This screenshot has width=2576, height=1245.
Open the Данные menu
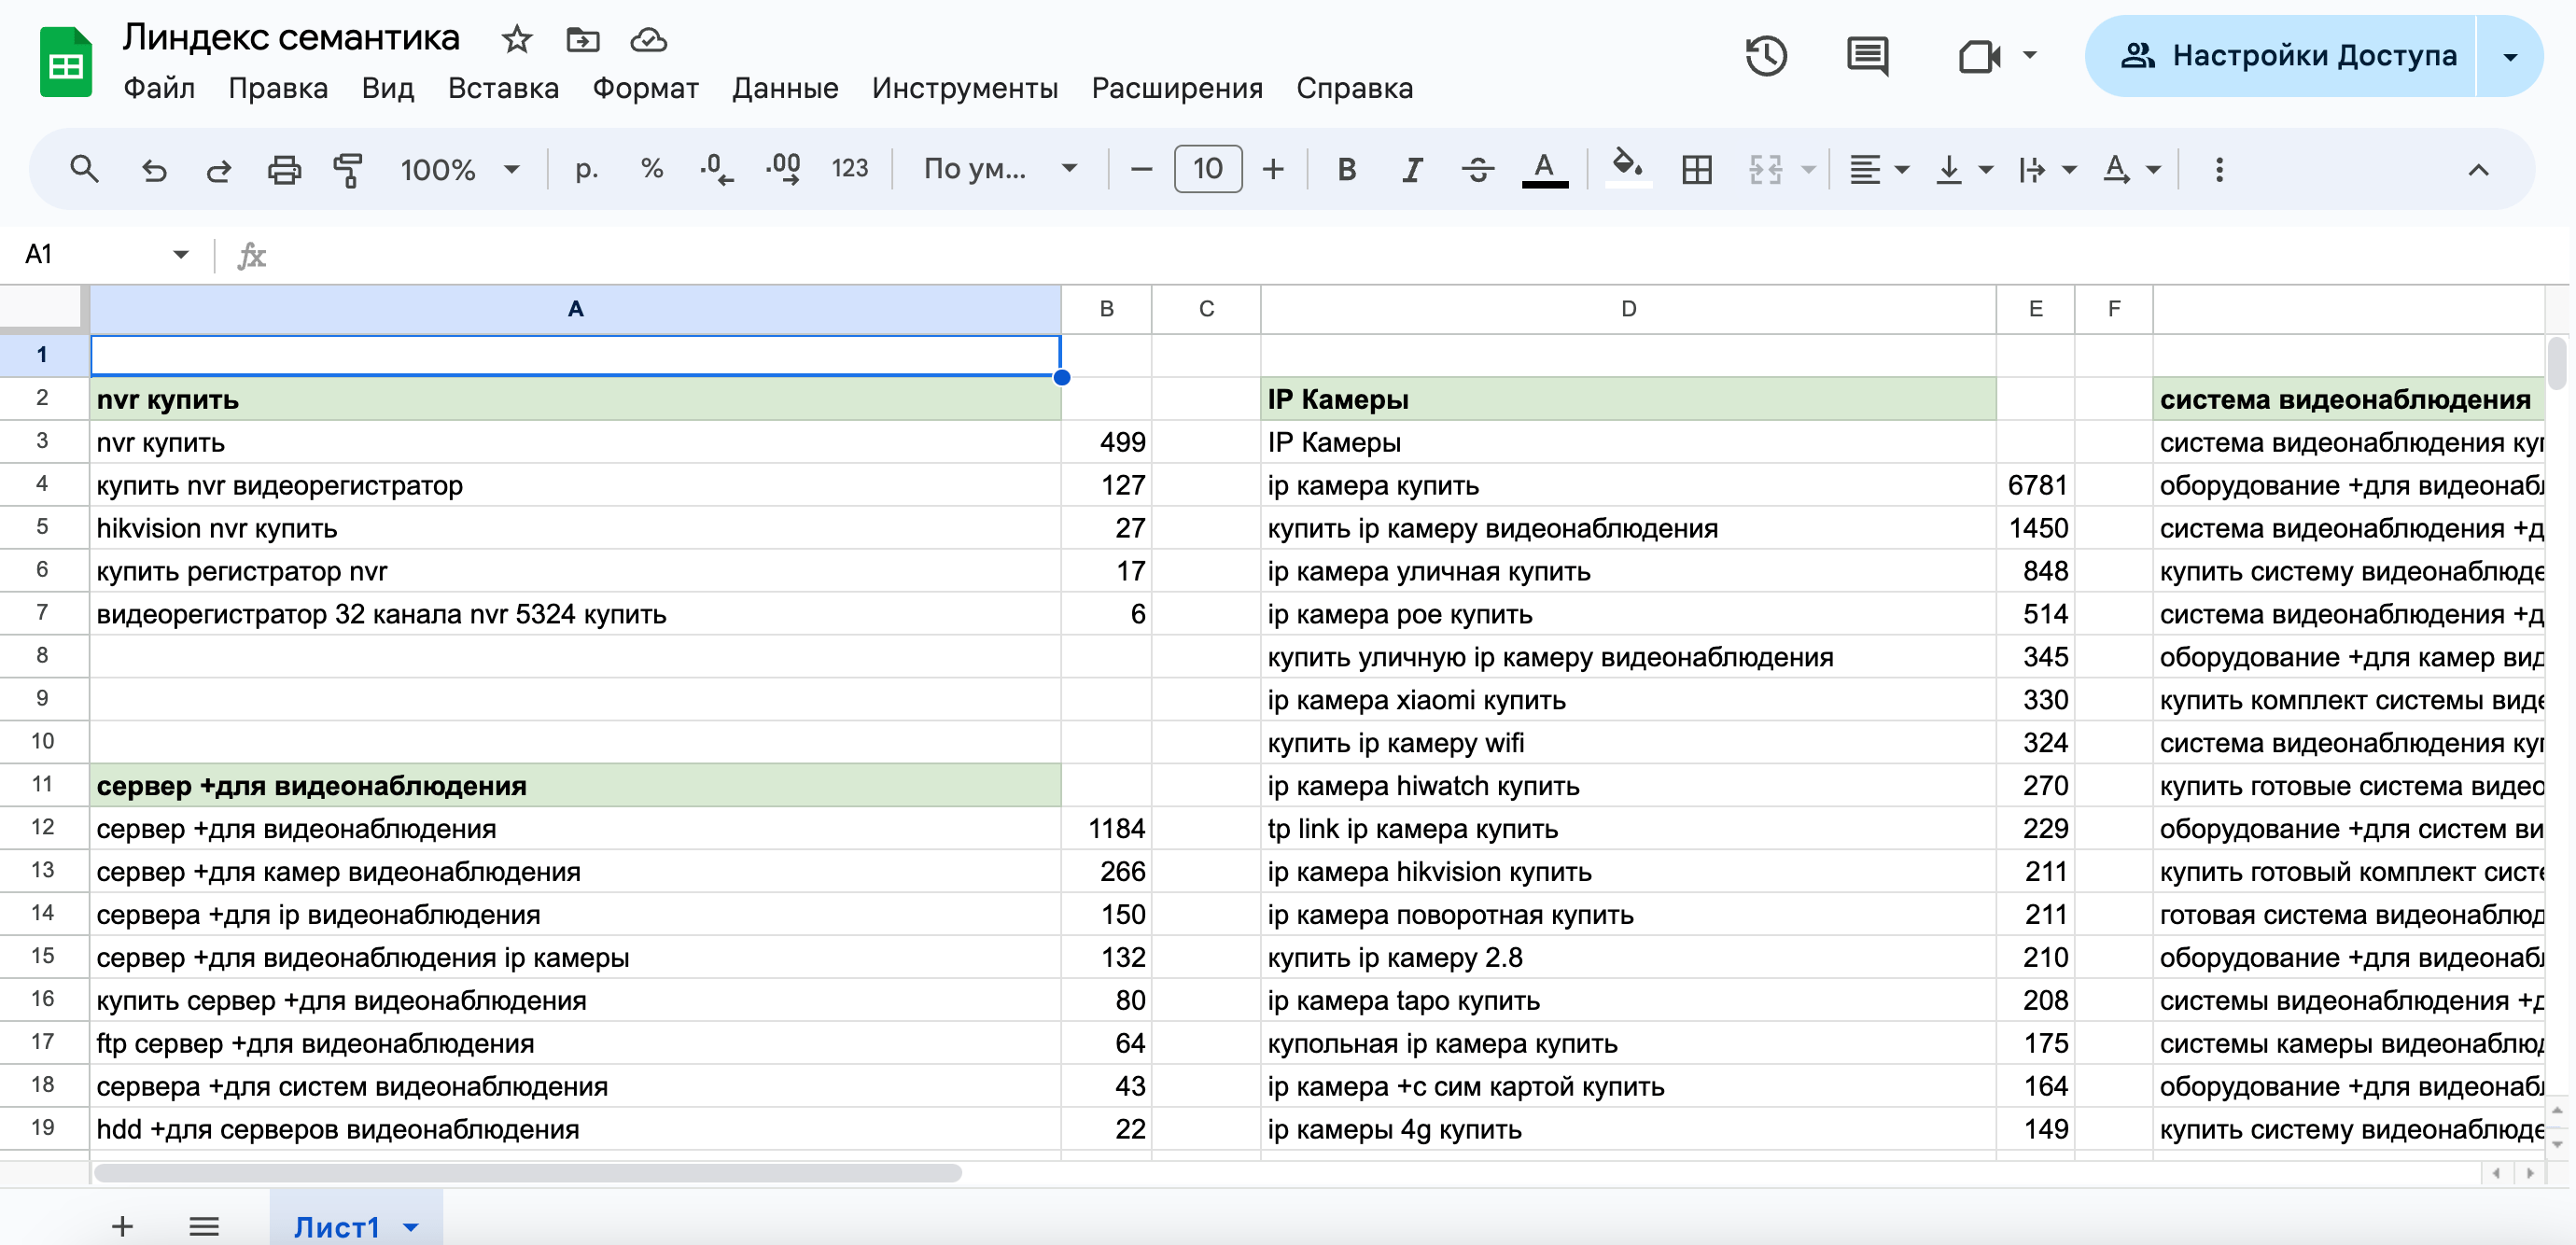(785, 88)
